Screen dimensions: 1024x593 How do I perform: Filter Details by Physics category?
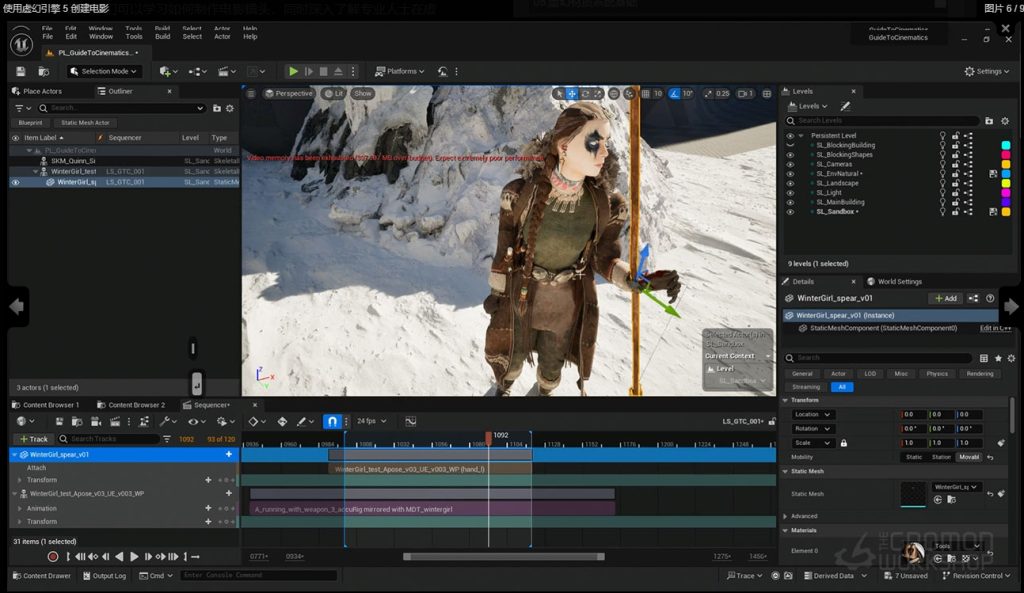pyautogui.click(x=937, y=374)
